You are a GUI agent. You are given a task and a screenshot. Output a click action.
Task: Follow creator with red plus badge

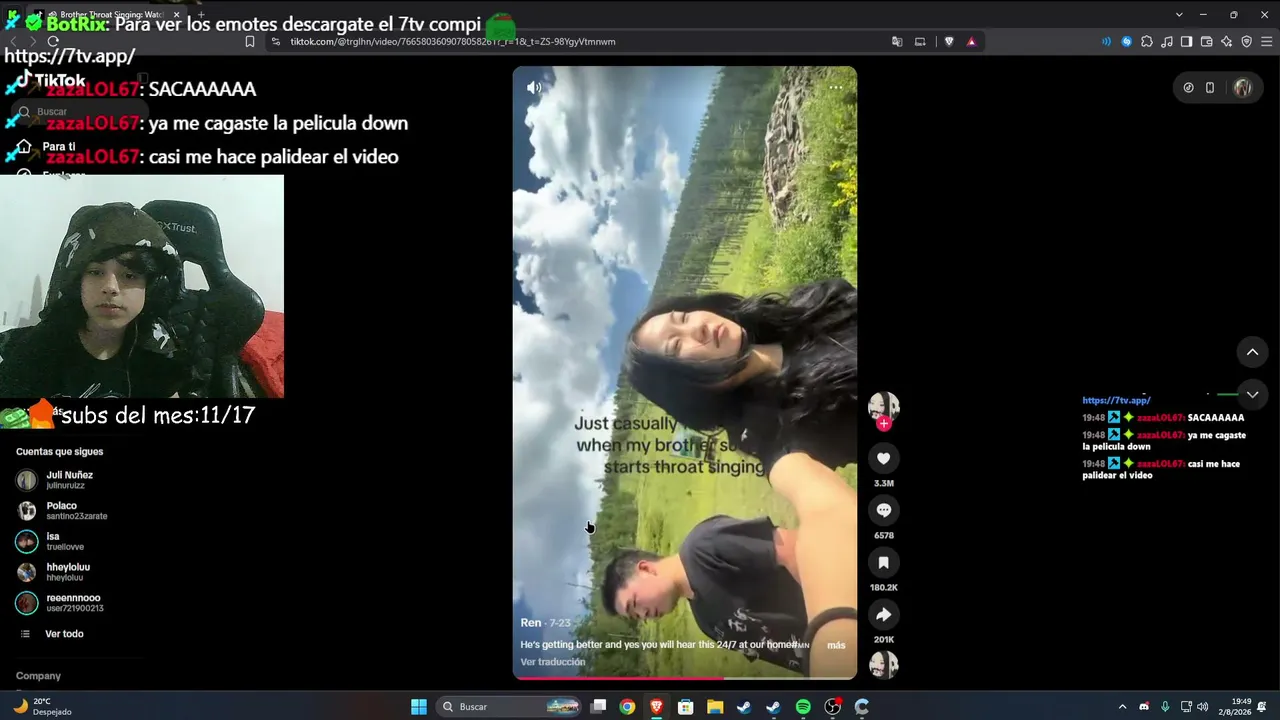click(884, 424)
